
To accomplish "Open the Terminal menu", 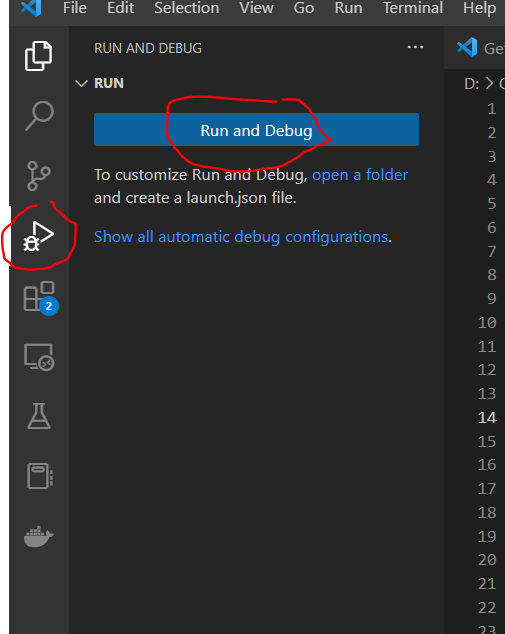I will point(413,8).
